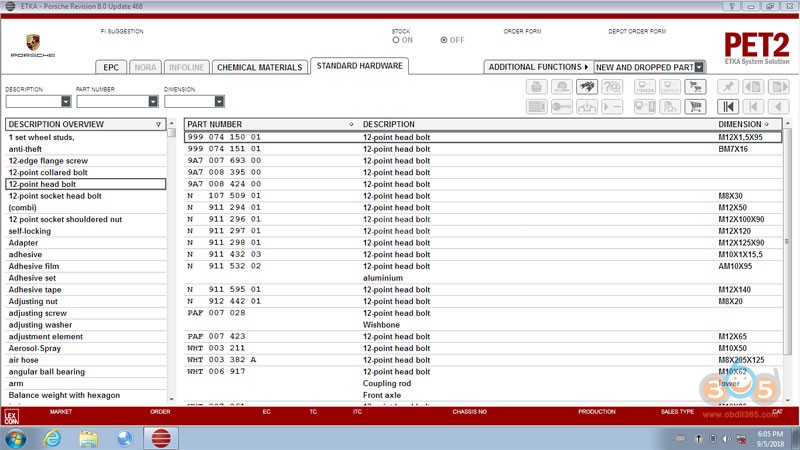Open the question-mark email help icon
800x450 pixels.
point(612,87)
